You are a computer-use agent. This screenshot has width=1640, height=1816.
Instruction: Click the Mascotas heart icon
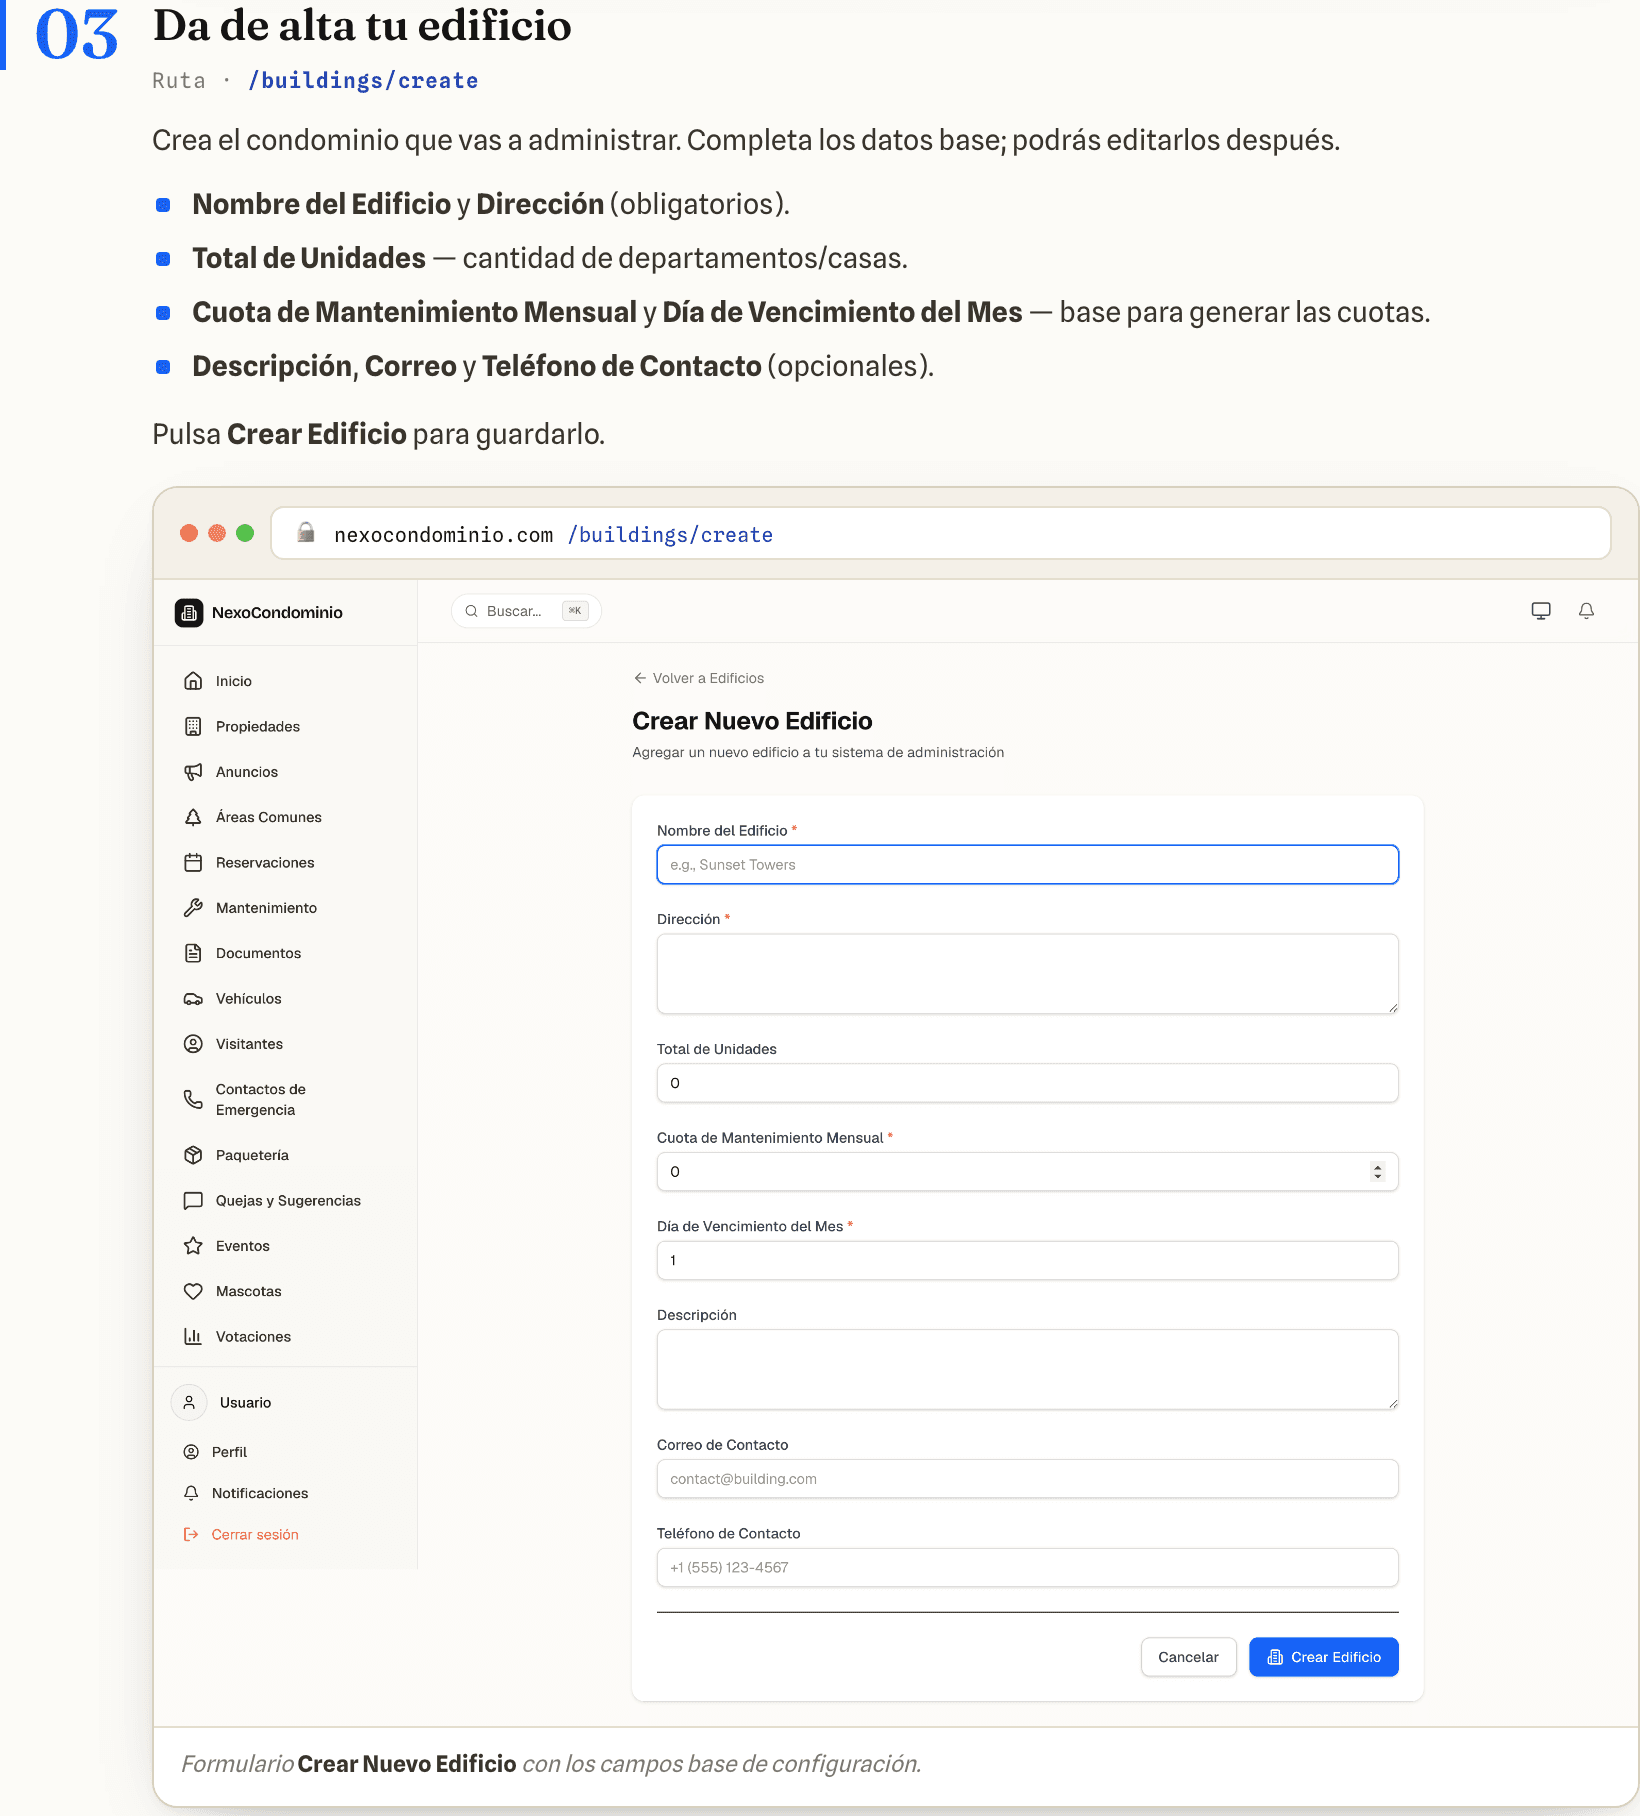click(x=193, y=1291)
